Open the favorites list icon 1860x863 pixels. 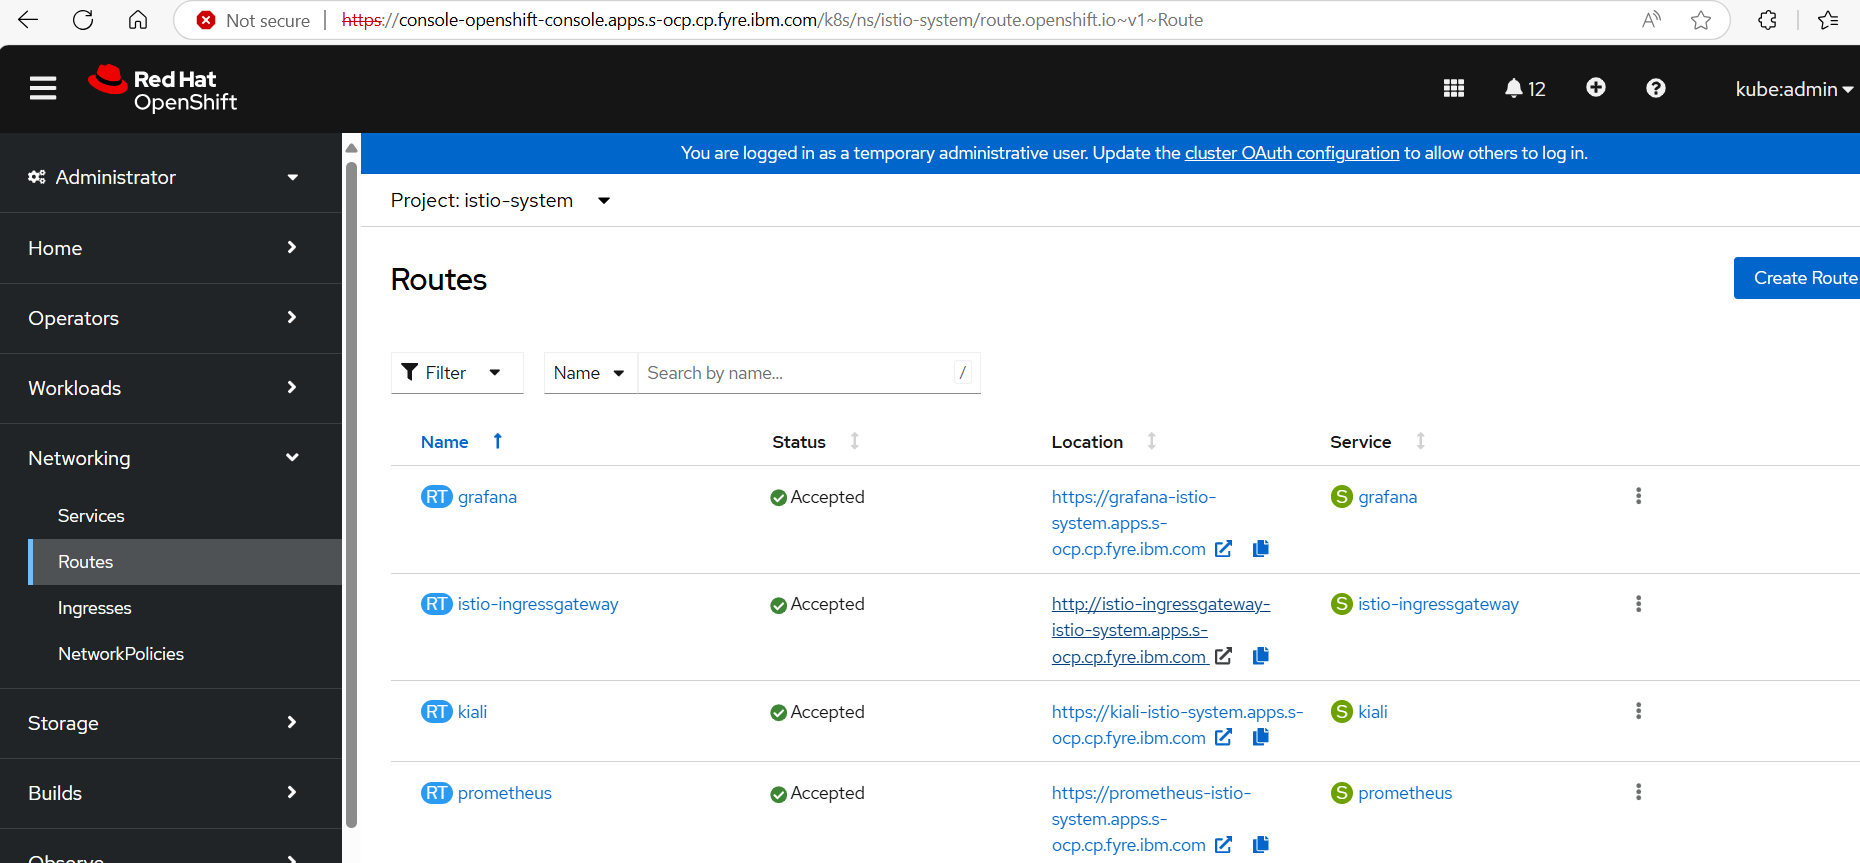1829,20
